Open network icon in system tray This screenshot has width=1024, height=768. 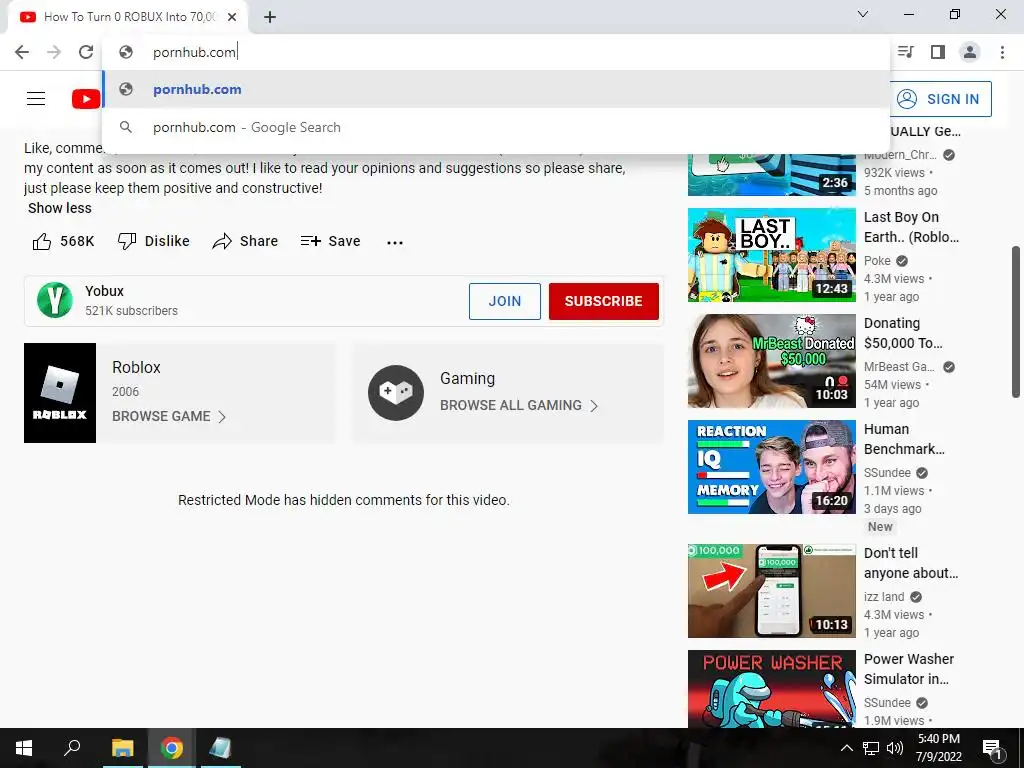pyautogui.click(x=871, y=748)
